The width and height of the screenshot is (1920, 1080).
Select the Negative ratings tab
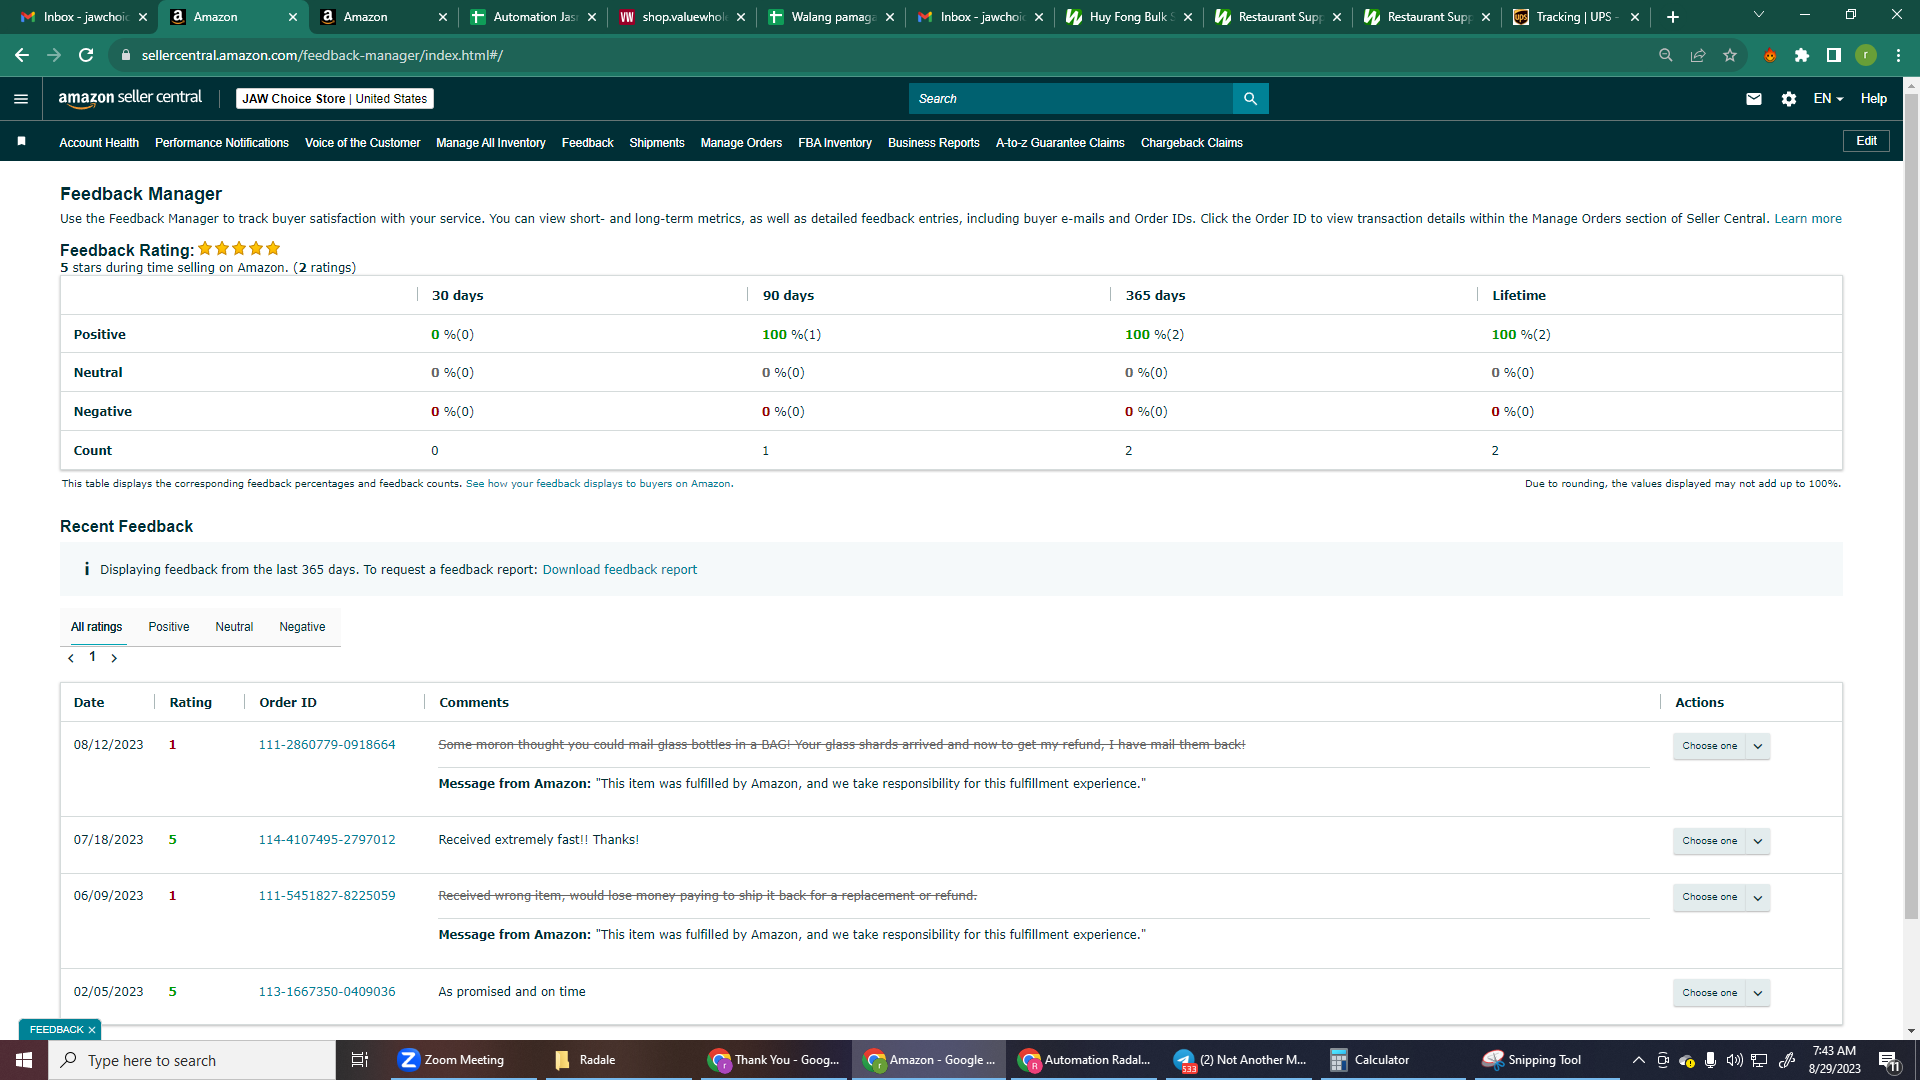coord(302,627)
